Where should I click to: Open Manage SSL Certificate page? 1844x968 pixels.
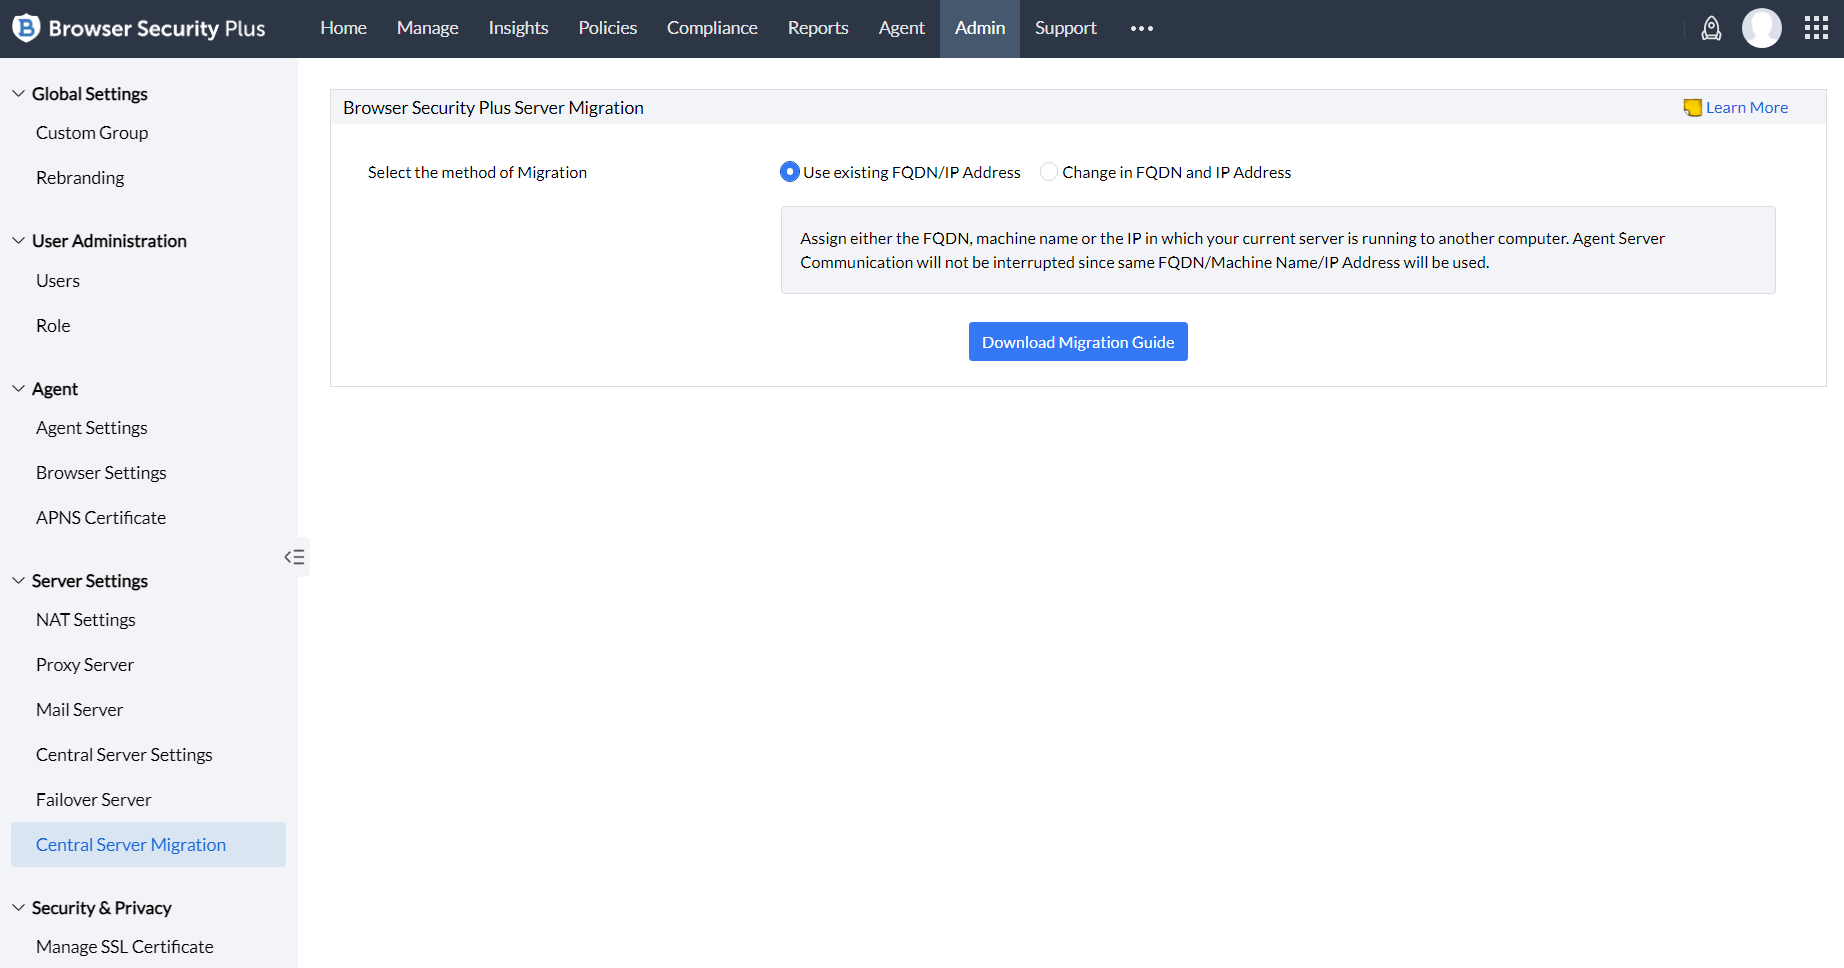point(125,947)
